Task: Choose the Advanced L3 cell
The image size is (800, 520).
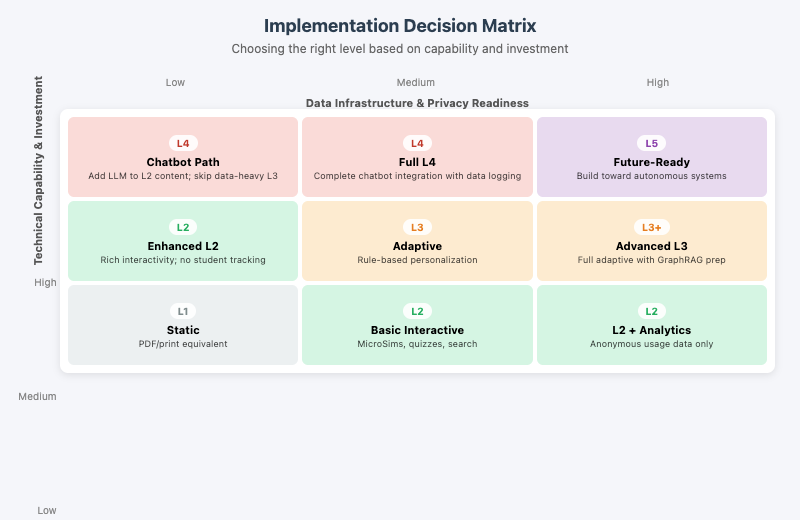Action: (652, 241)
